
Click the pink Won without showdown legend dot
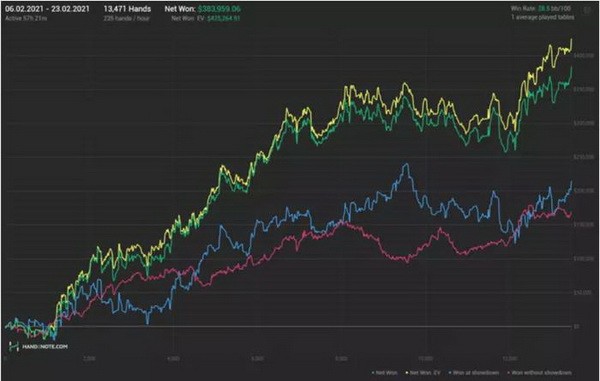(508, 372)
